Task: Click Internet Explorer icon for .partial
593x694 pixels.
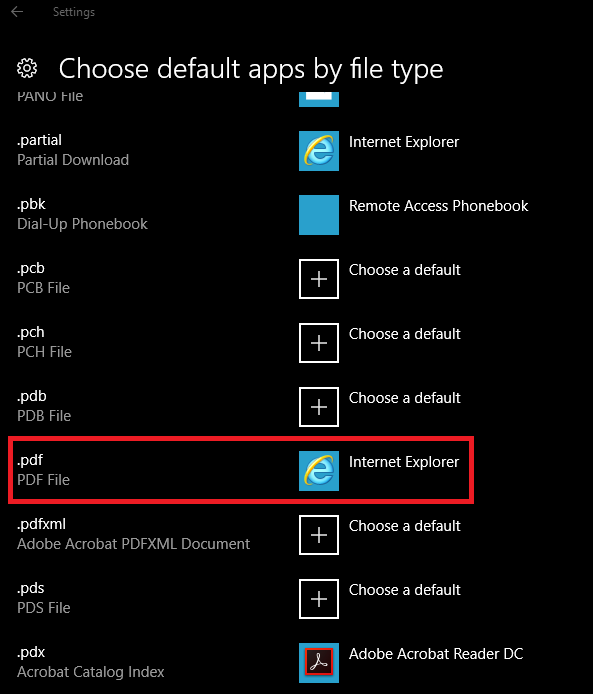Action: pos(319,151)
